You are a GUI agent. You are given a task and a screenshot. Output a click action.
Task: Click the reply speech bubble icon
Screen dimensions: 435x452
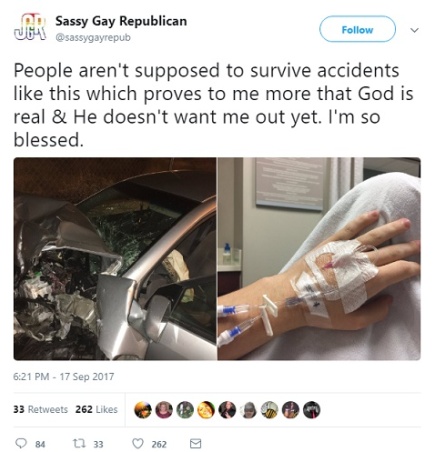[21, 444]
